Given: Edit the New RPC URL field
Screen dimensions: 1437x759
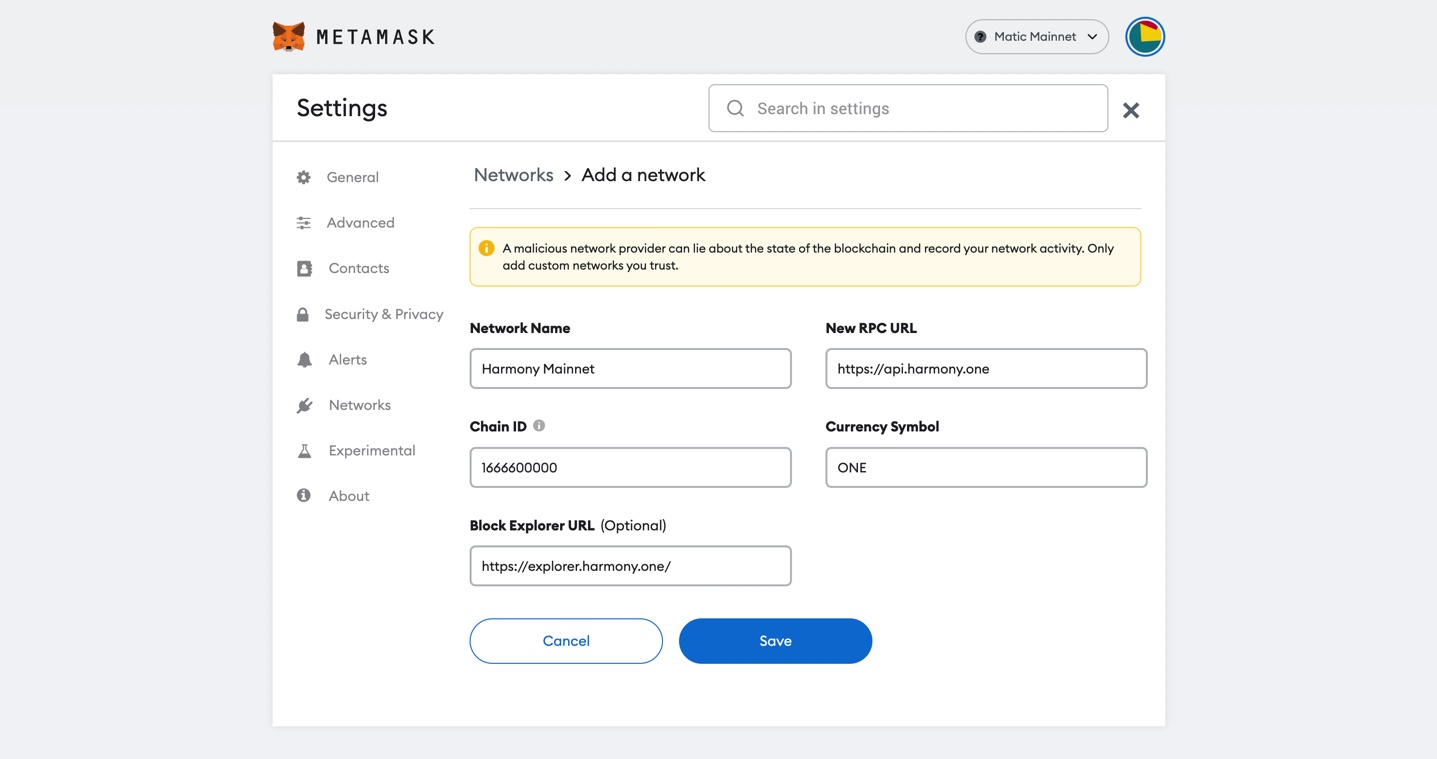Looking at the screenshot, I should click(x=986, y=369).
